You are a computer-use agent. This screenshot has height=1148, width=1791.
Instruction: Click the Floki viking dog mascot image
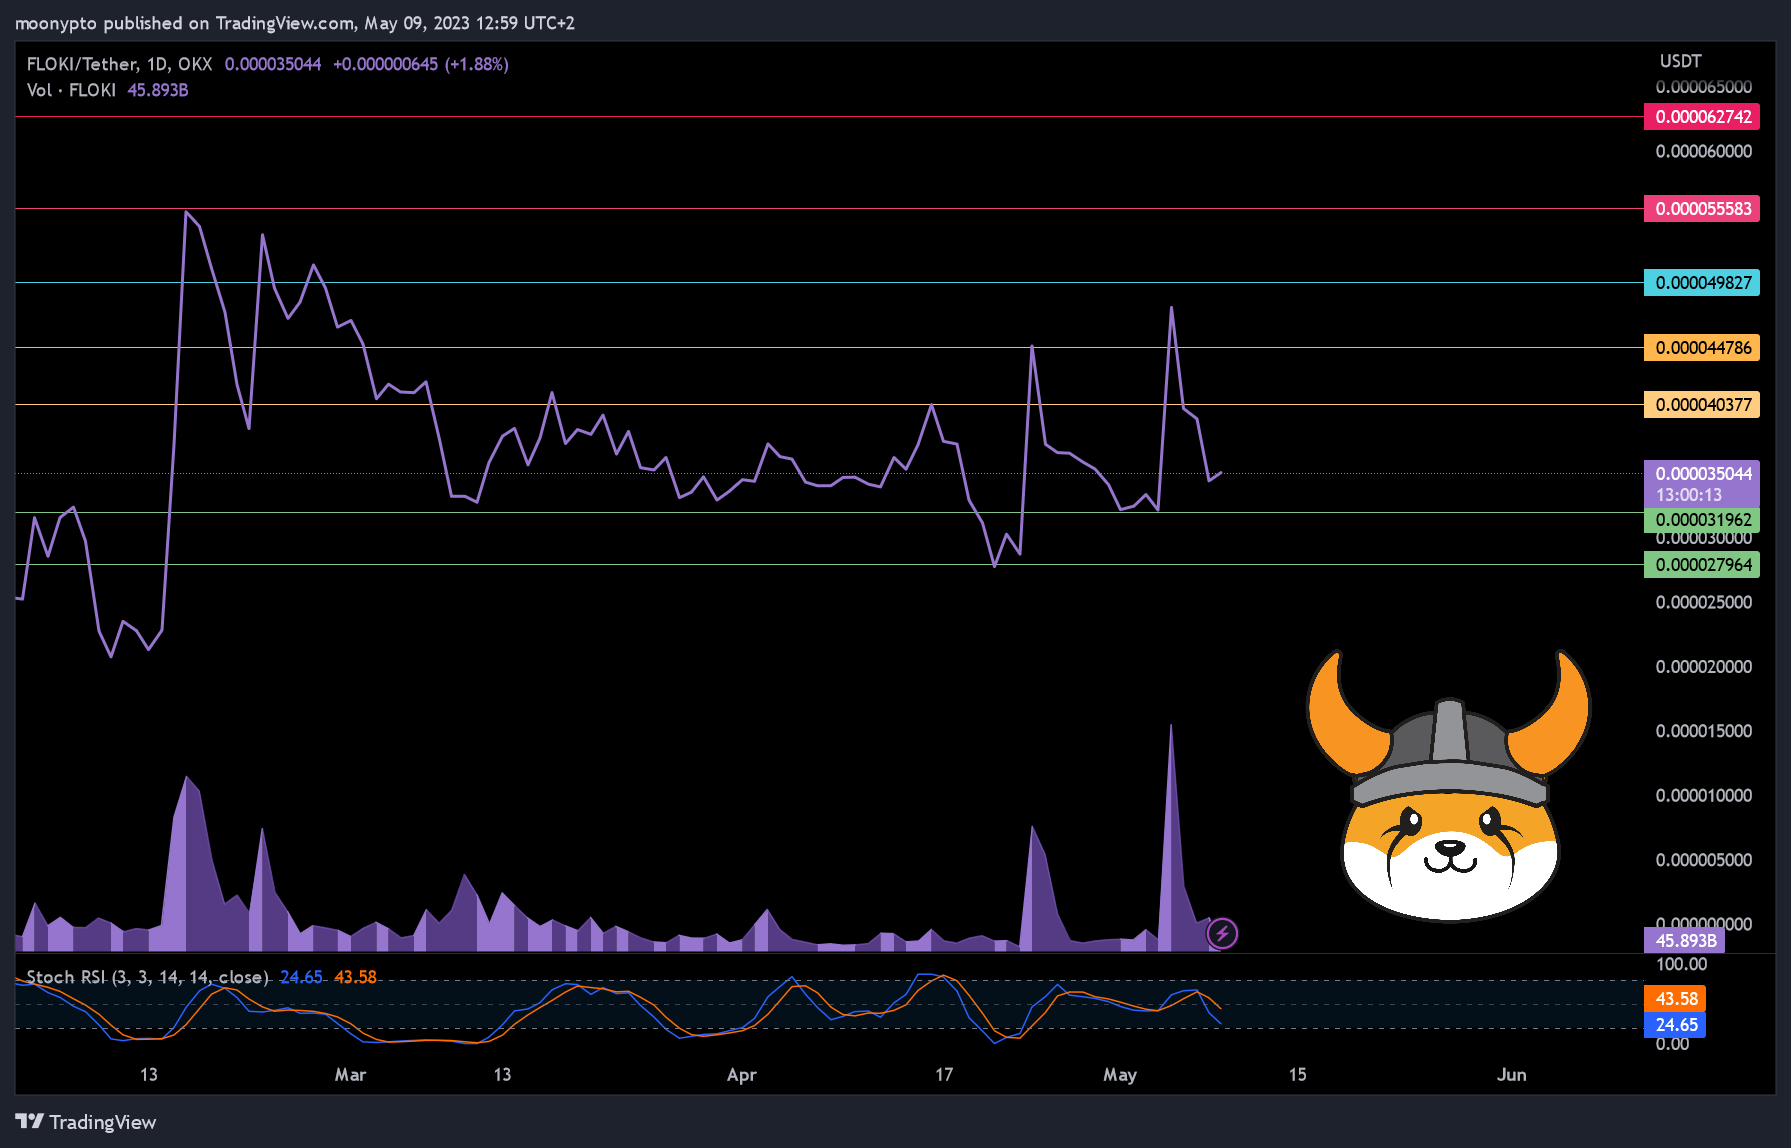[x=1449, y=784]
